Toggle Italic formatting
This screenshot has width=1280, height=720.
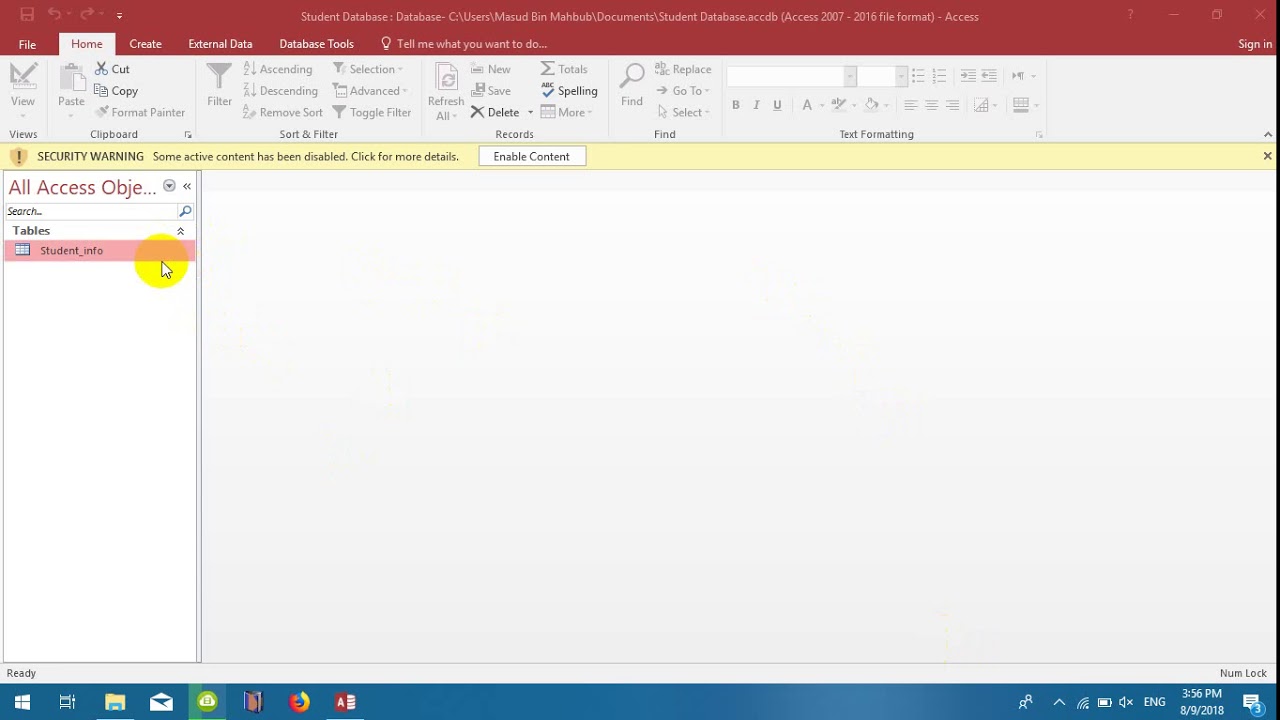coord(756,105)
